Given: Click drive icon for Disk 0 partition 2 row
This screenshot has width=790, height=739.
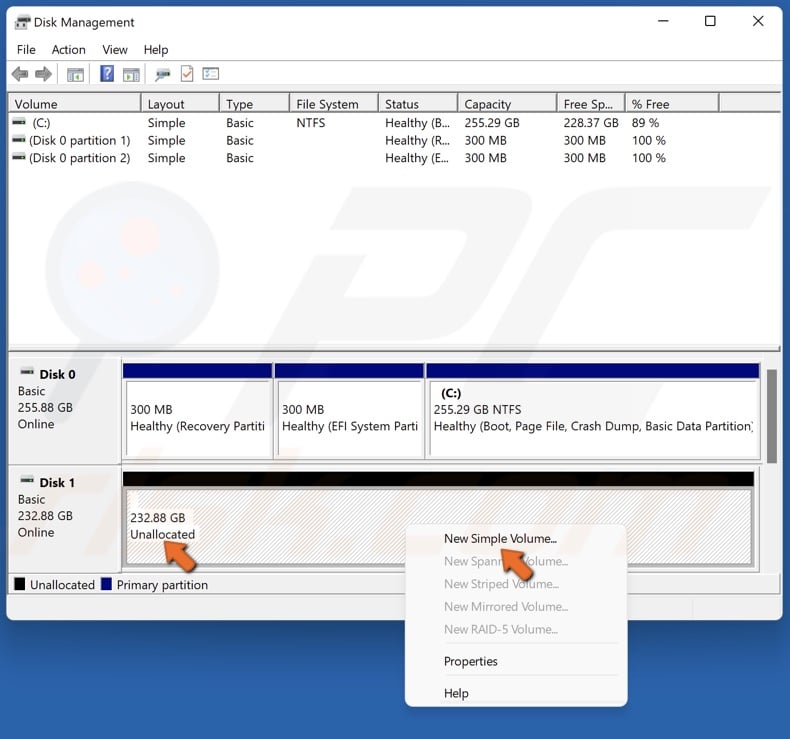Looking at the screenshot, I should (19, 157).
